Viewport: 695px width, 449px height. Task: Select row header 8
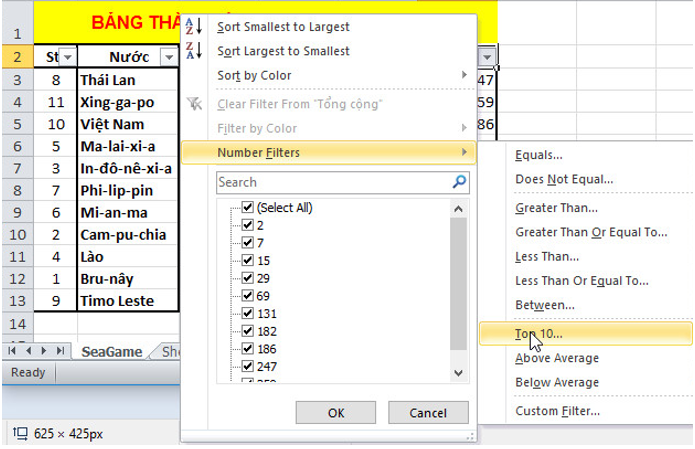[17, 190]
